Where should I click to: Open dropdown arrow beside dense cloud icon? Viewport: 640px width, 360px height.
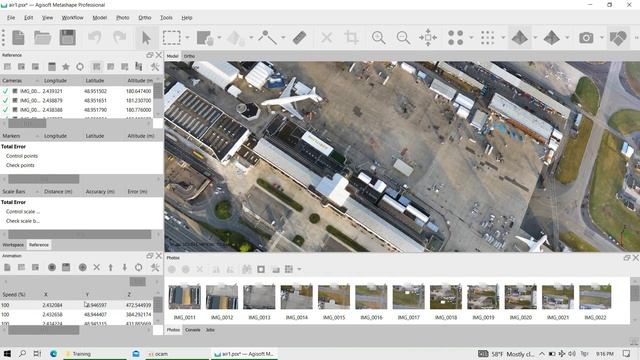[x=503, y=38]
